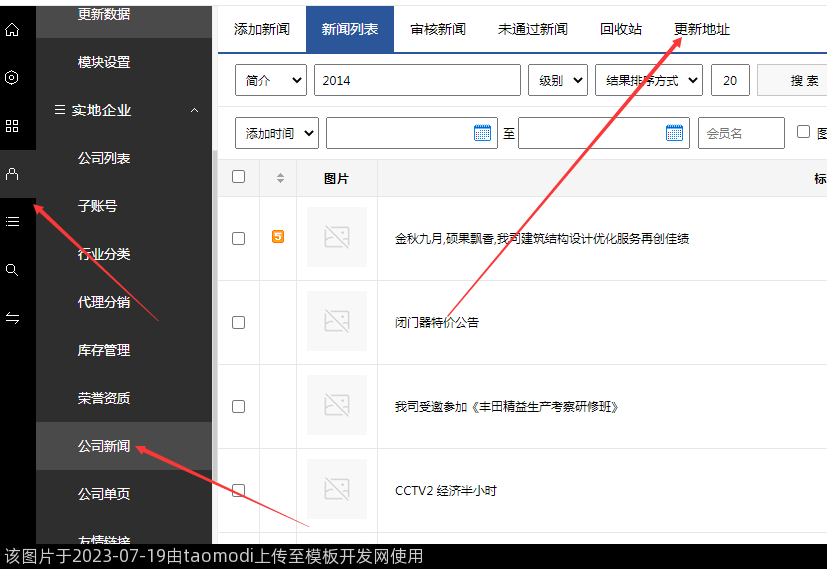Select the grid modules icon in rail
The height and width of the screenshot is (569, 827).
[12, 125]
